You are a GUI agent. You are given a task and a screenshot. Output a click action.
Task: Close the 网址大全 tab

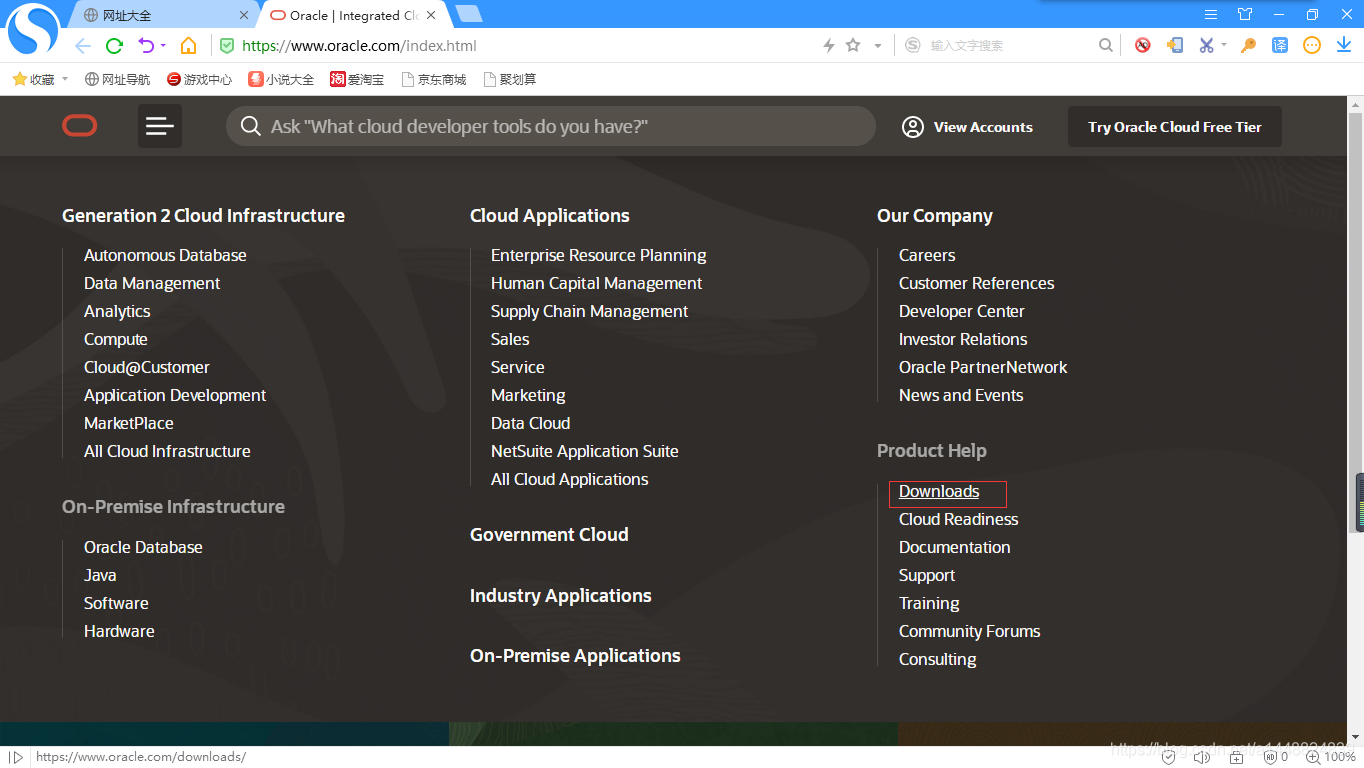(x=244, y=15)
